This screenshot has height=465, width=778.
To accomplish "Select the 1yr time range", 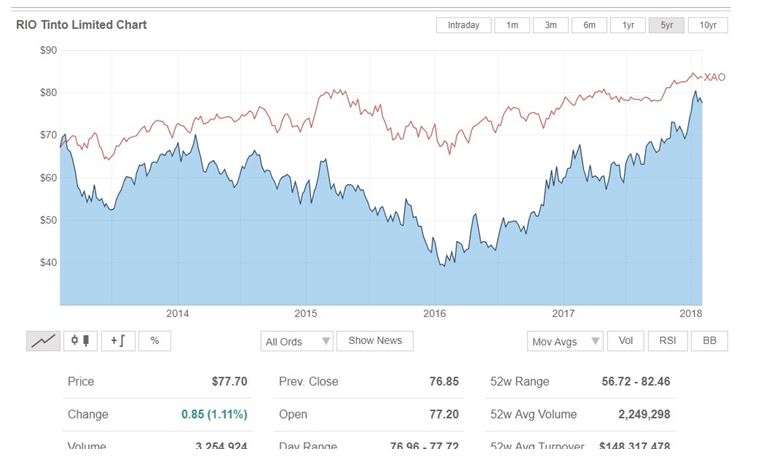I will pyautogui.click(x=628, y=25).
